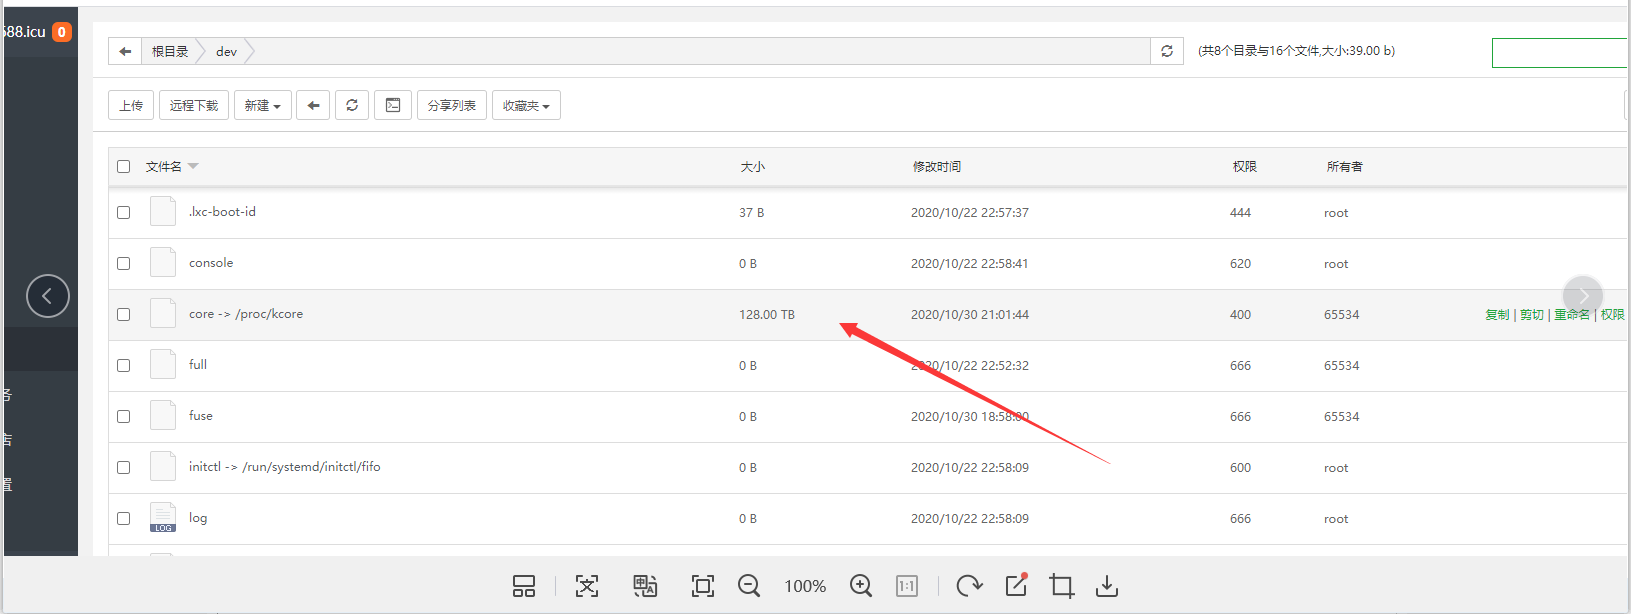Click the toolbar refresh icon next to the back arrow
Image resolution: width=1631 pixels, height=614 pixels.
(x=352, y=105)
